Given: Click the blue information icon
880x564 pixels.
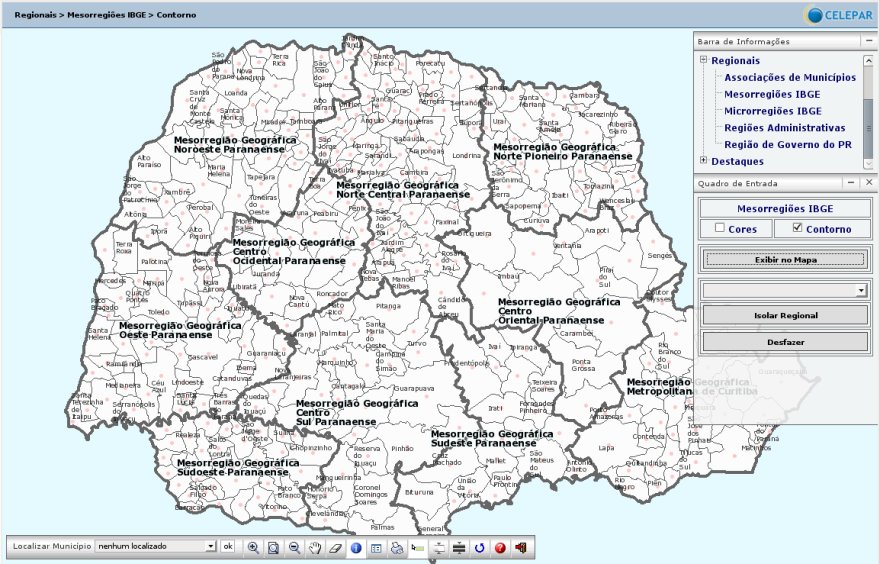Looking at the screenshot, I should (x=356, y=547).
